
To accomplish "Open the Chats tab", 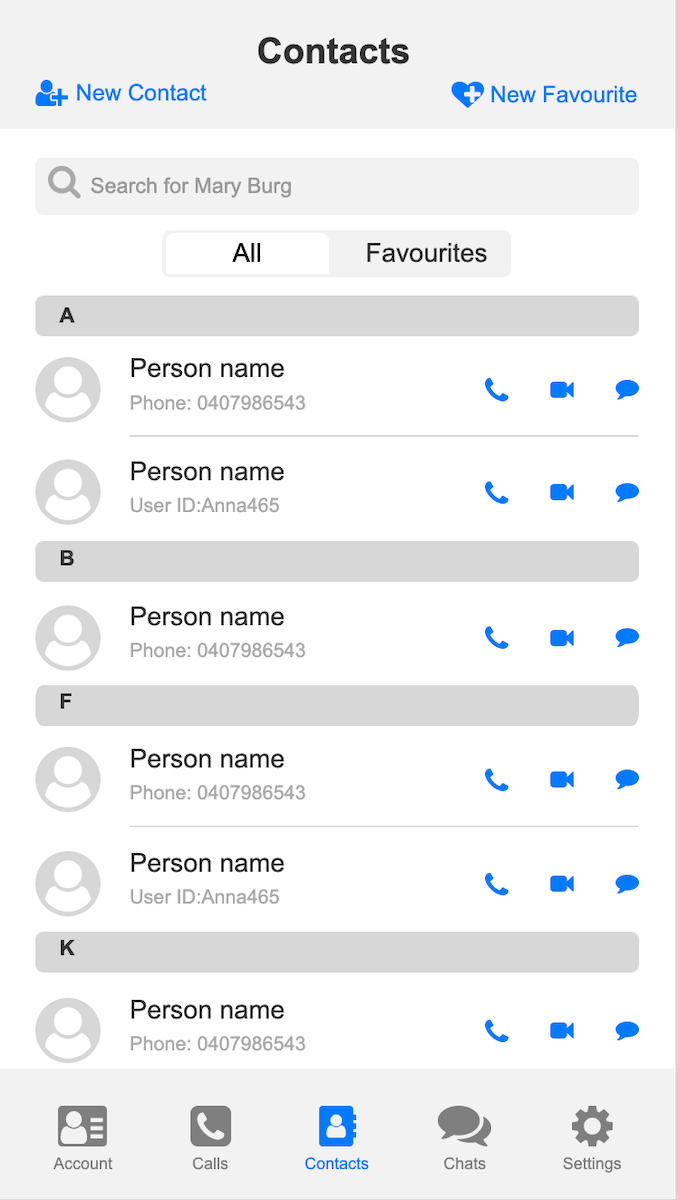I will [464, 1138].
